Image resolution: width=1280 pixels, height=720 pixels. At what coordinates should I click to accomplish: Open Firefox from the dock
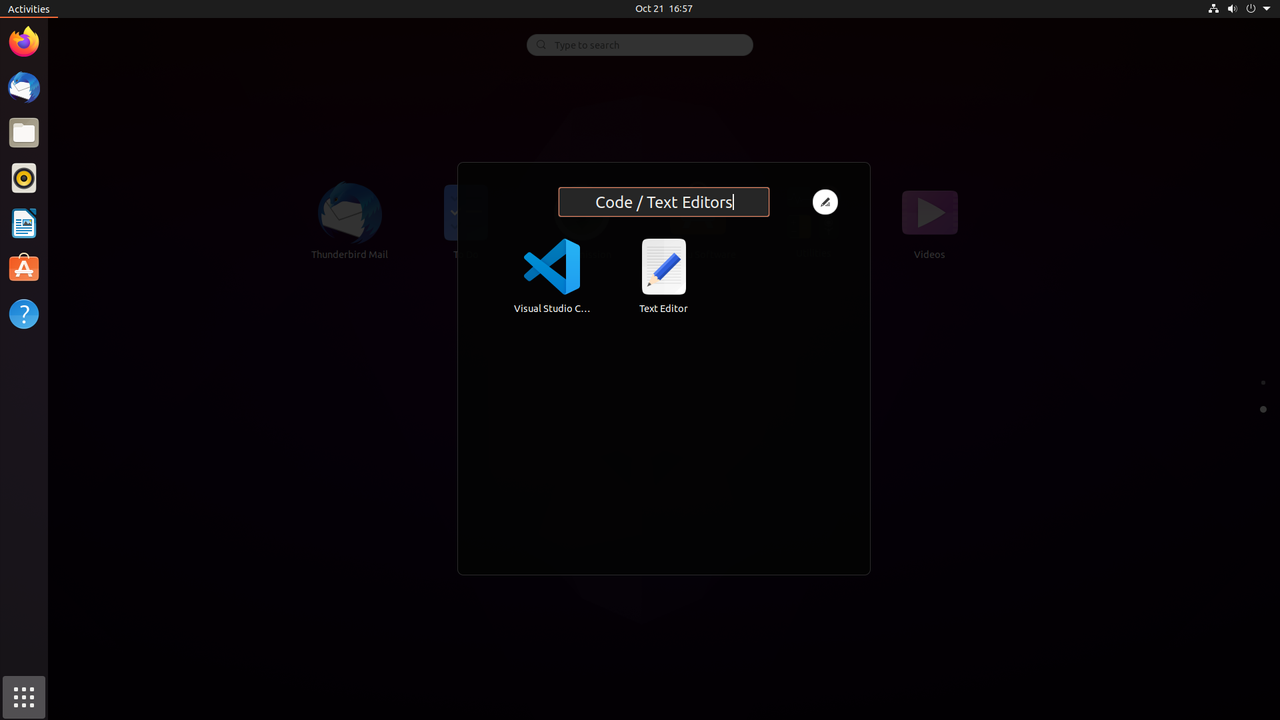[24, 42]
